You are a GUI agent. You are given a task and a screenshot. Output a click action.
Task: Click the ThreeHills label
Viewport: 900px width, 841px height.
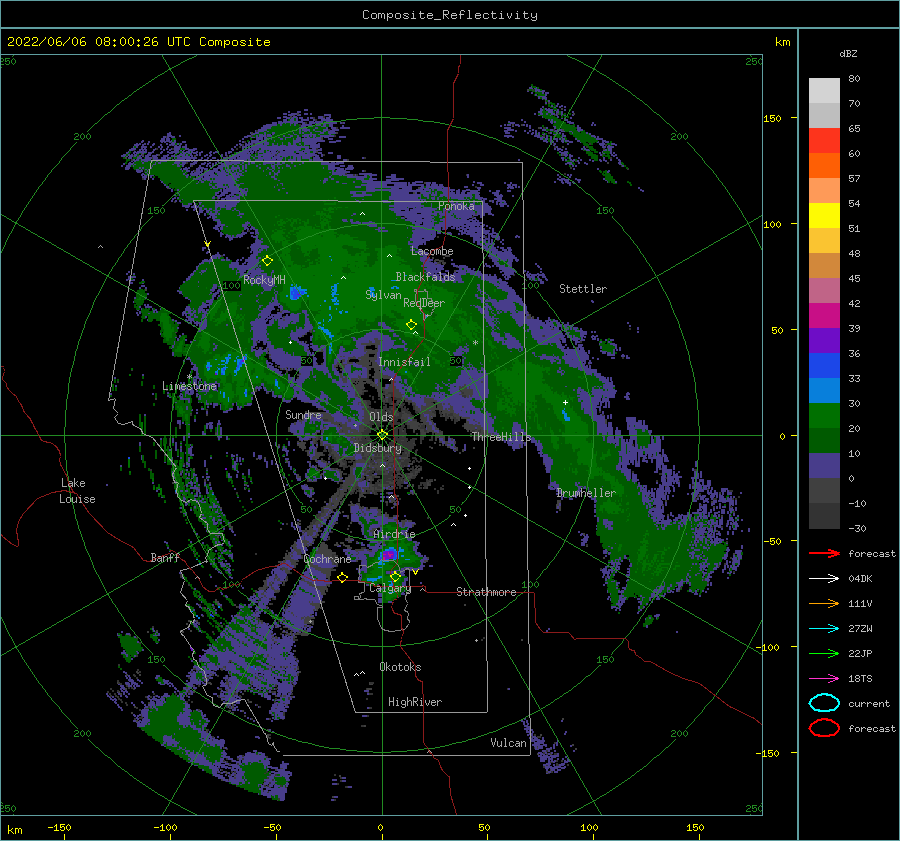(501, 437)
